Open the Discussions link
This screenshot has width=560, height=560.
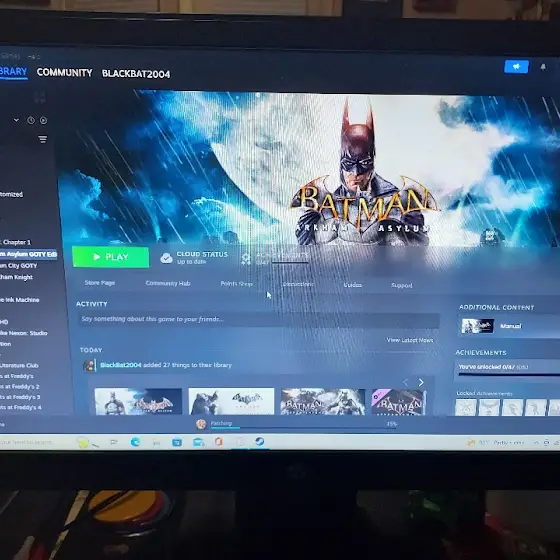point(298,284)
